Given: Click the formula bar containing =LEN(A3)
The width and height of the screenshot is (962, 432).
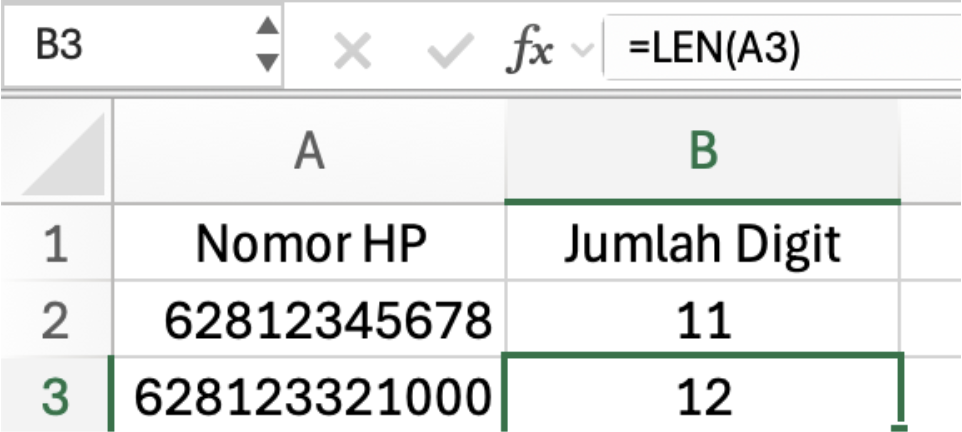Looking at the screenshot, I should tap(780, 48).
